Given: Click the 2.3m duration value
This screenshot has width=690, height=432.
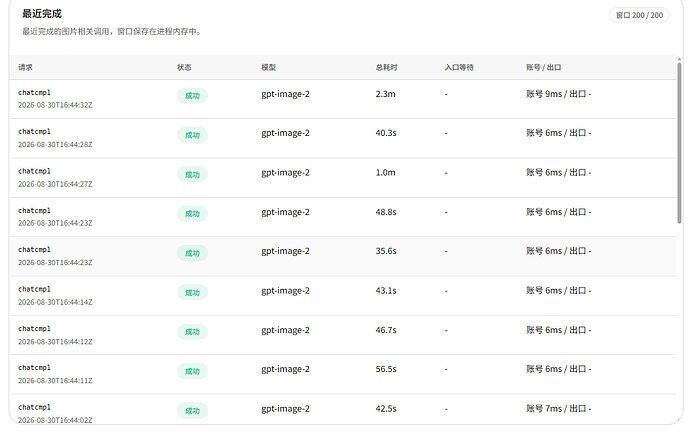Looking at the screenshot, I should (x=385, y=94).
